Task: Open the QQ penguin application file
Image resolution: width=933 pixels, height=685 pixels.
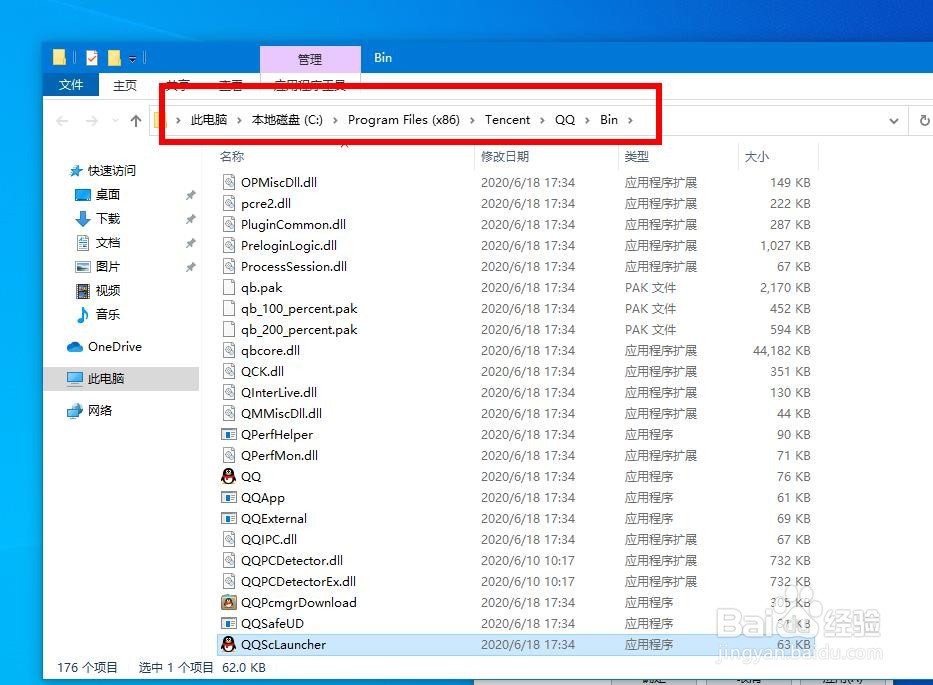Action: click(228, 476)
